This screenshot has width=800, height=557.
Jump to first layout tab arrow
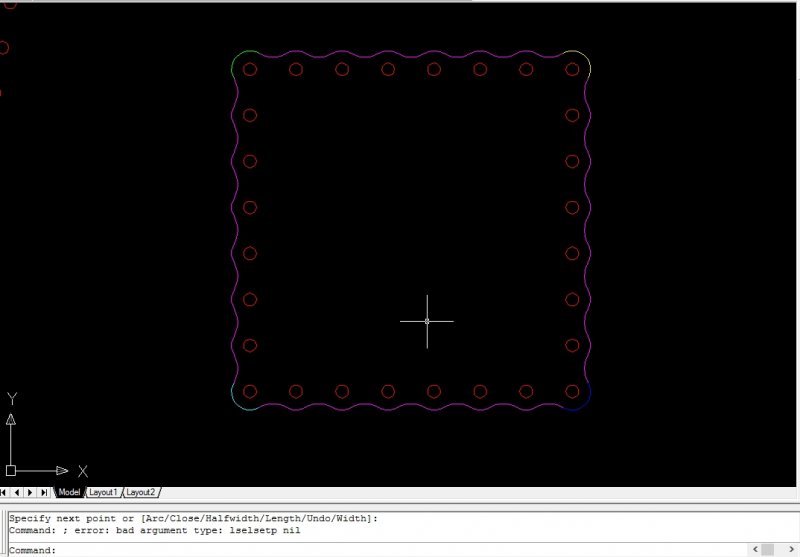point(4,492)
